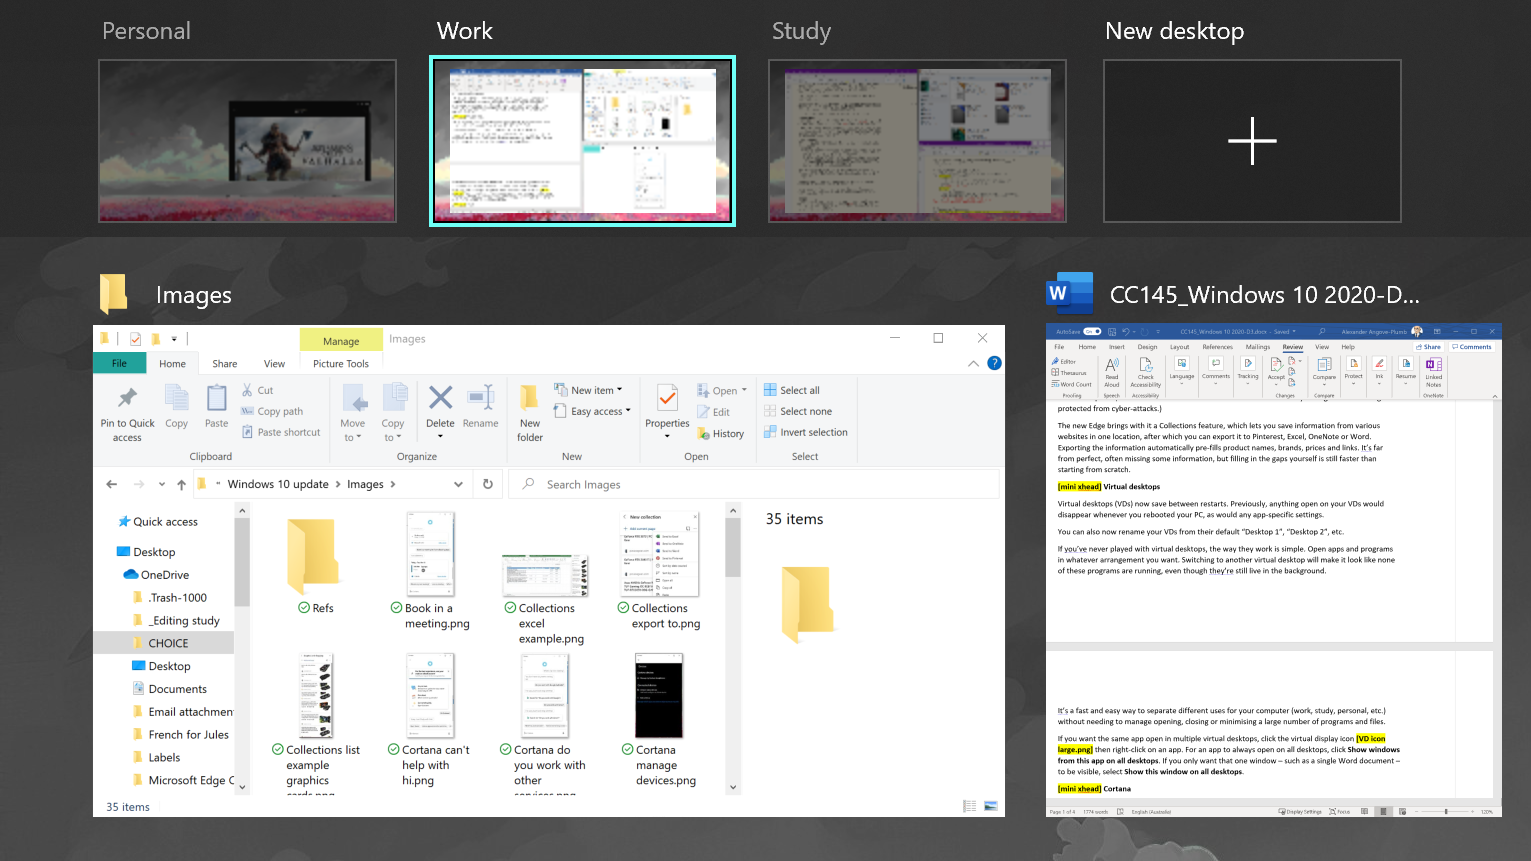The width and height of the screenshot is (1531, 861).
Task: Expand the address bar history chevron
Action: tap(458, 484)
